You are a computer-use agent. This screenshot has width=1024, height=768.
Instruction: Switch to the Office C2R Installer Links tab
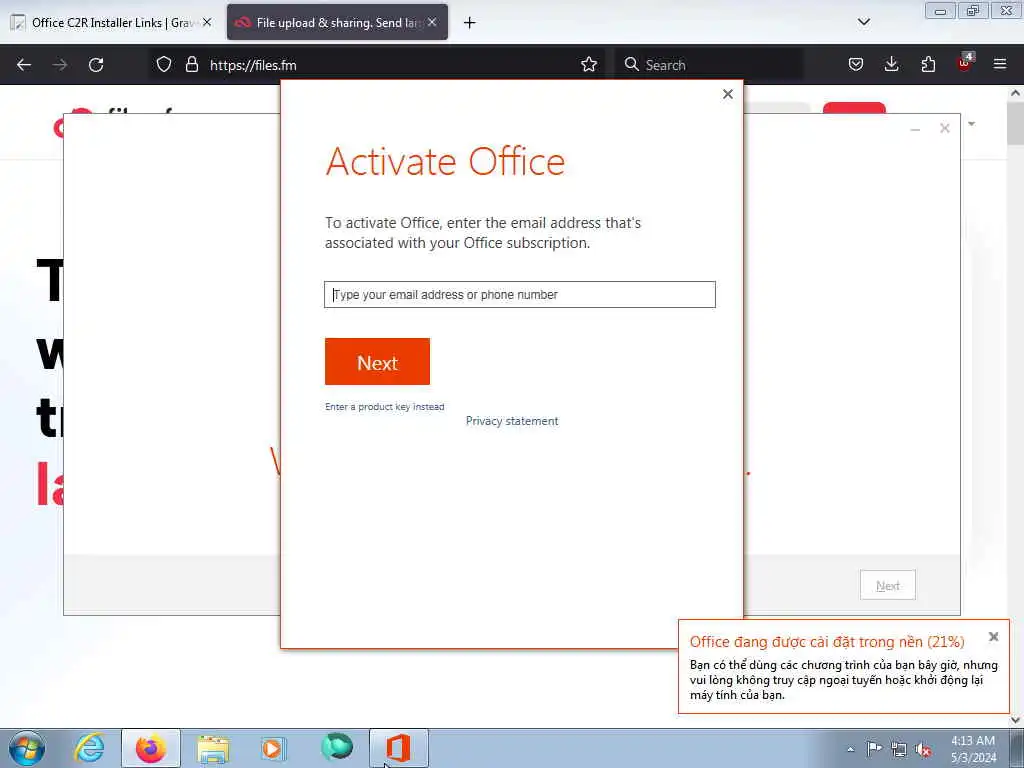pyautogui.click(x=111, y=23)
